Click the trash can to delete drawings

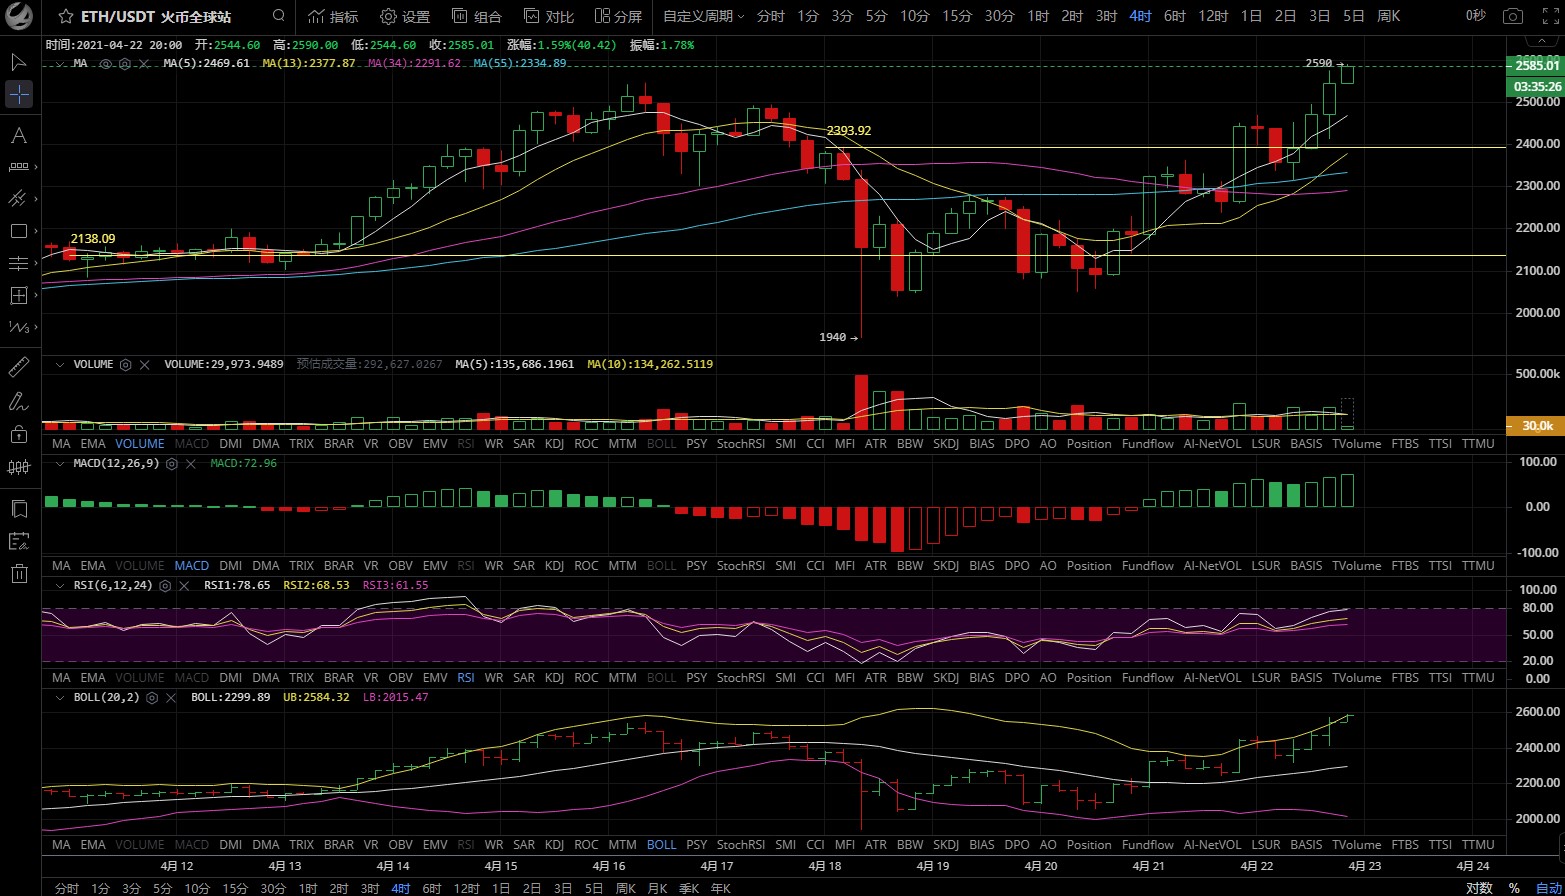(x=19, y=573)
